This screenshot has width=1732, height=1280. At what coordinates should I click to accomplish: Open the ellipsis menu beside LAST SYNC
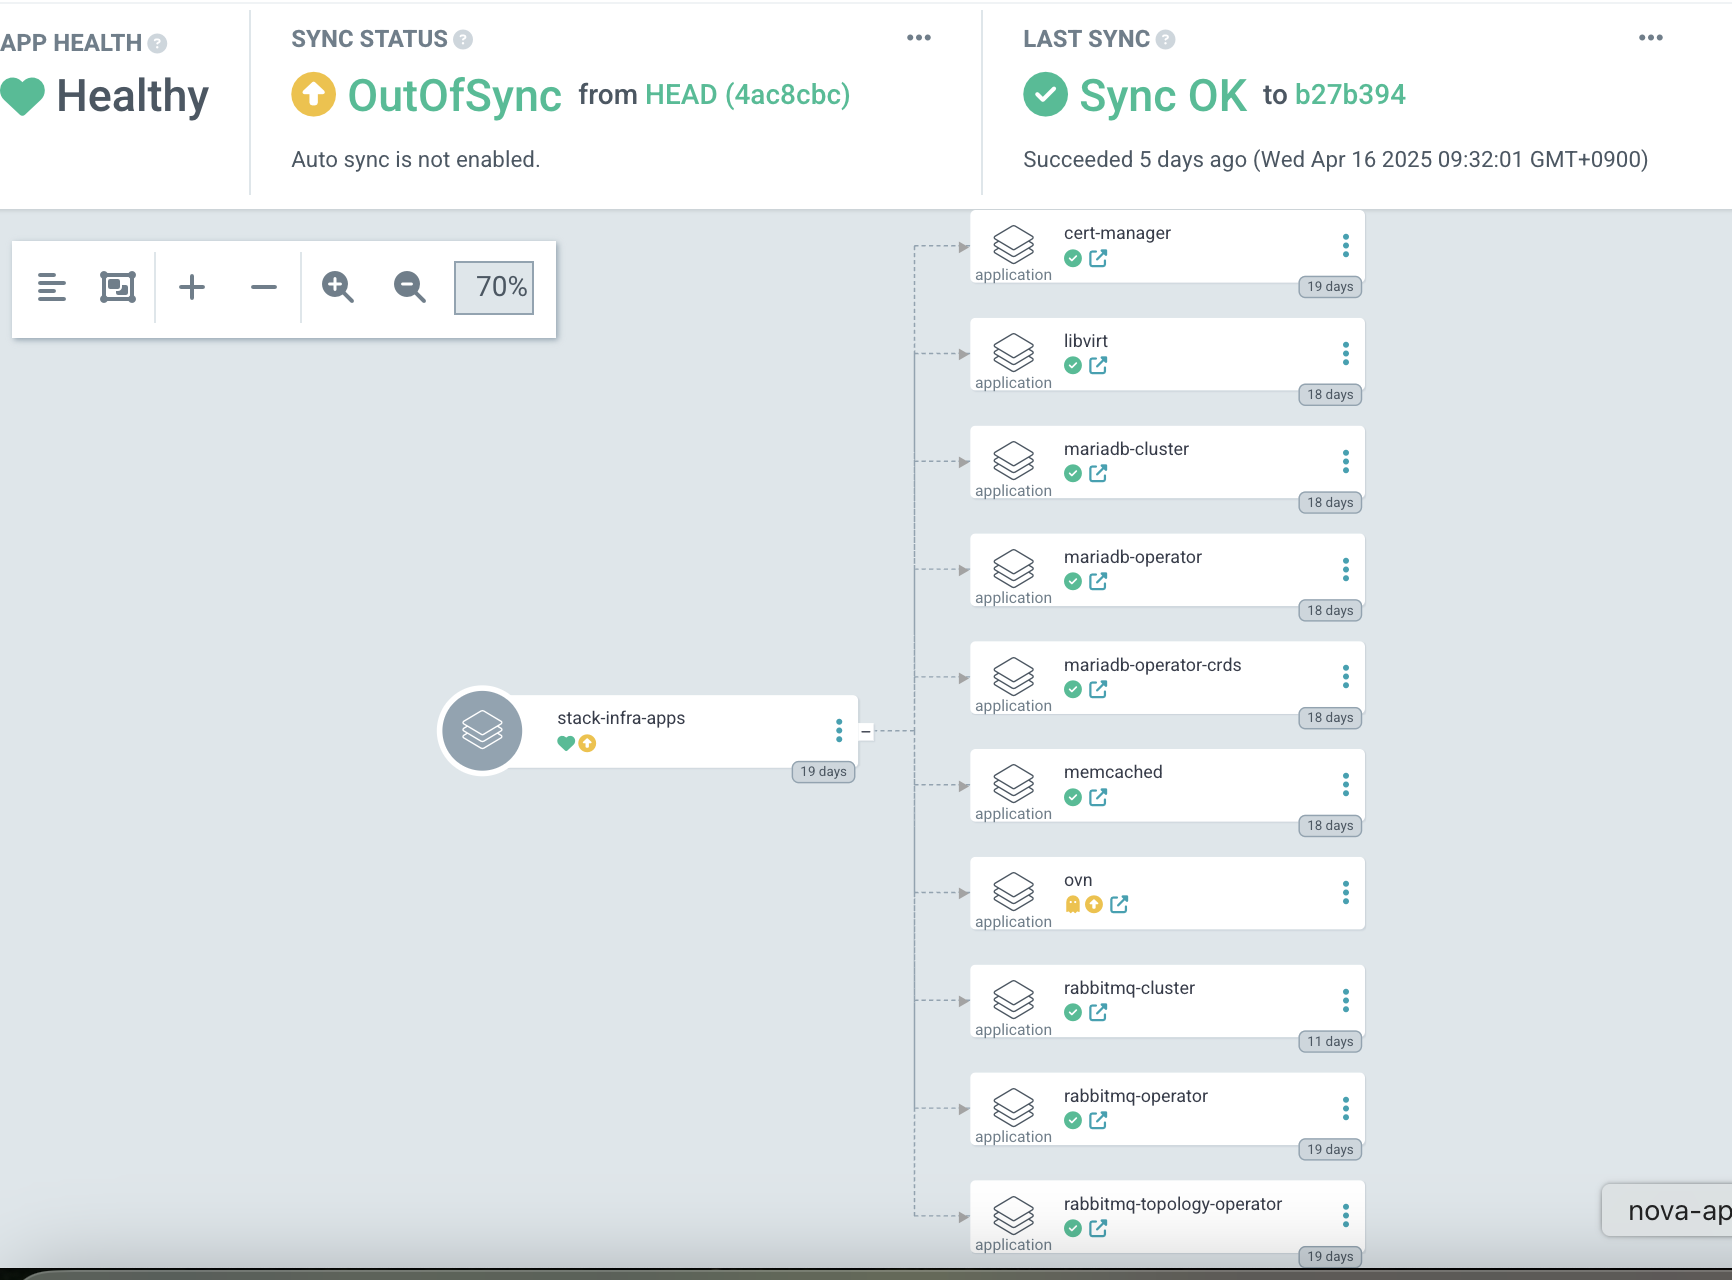click(1650, 37)
